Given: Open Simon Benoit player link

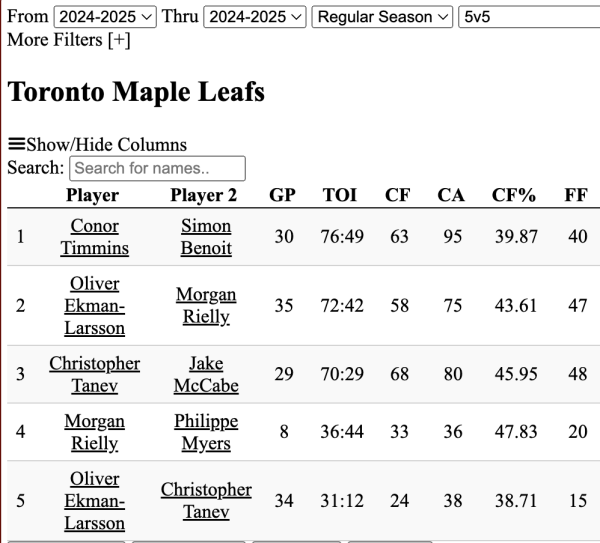Looking at the screenshot, I should point(206,237).
